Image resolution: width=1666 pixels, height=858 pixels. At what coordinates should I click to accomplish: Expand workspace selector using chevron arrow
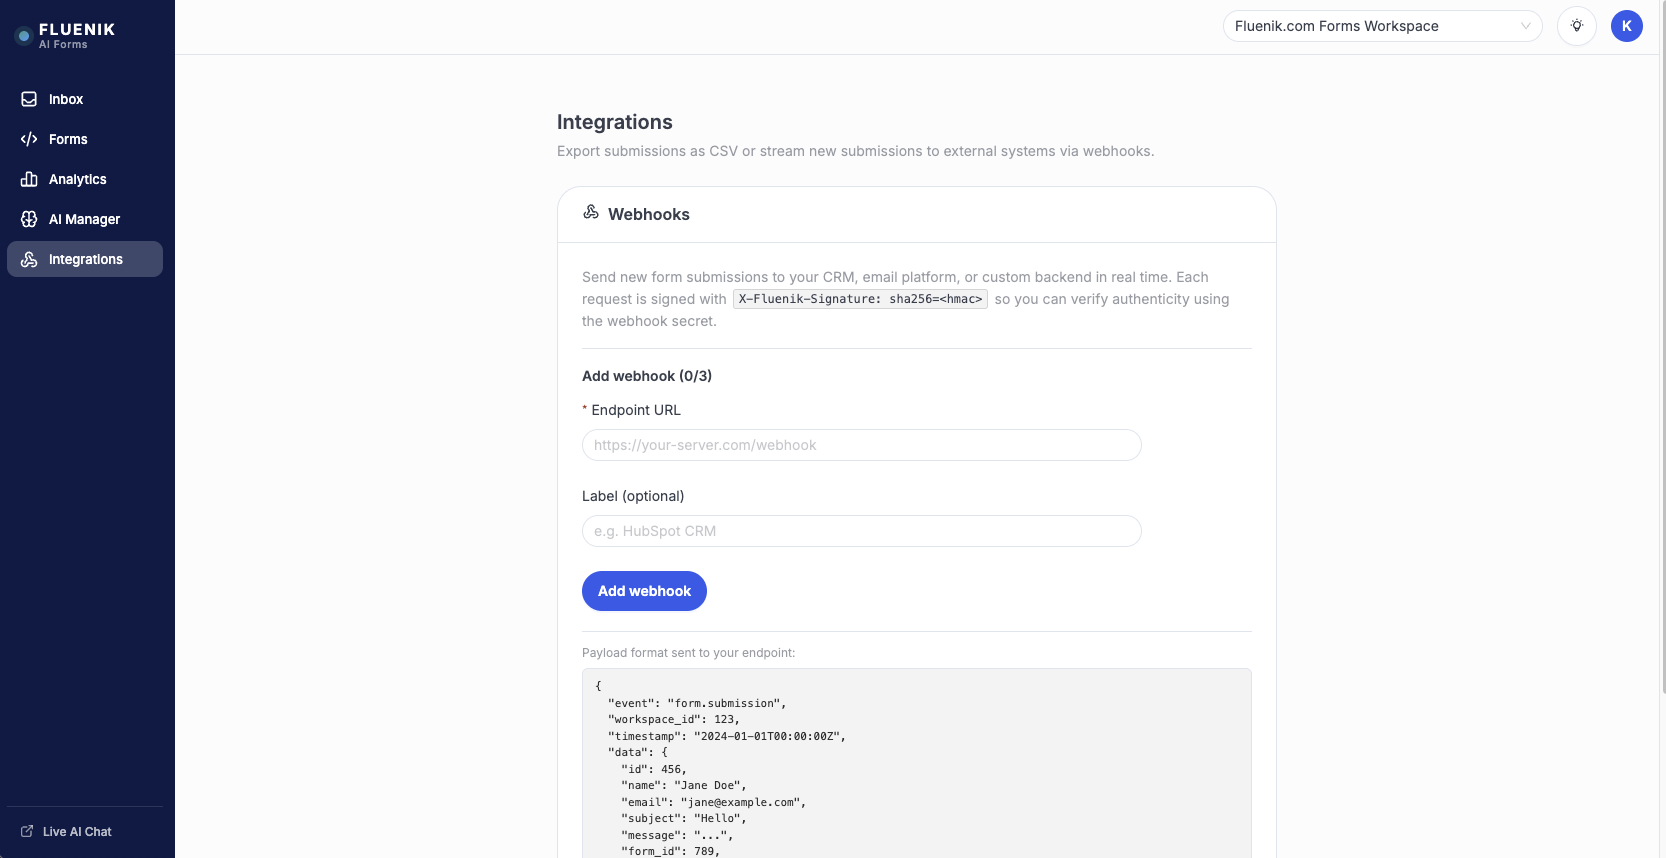click(x=1525, y=26)
